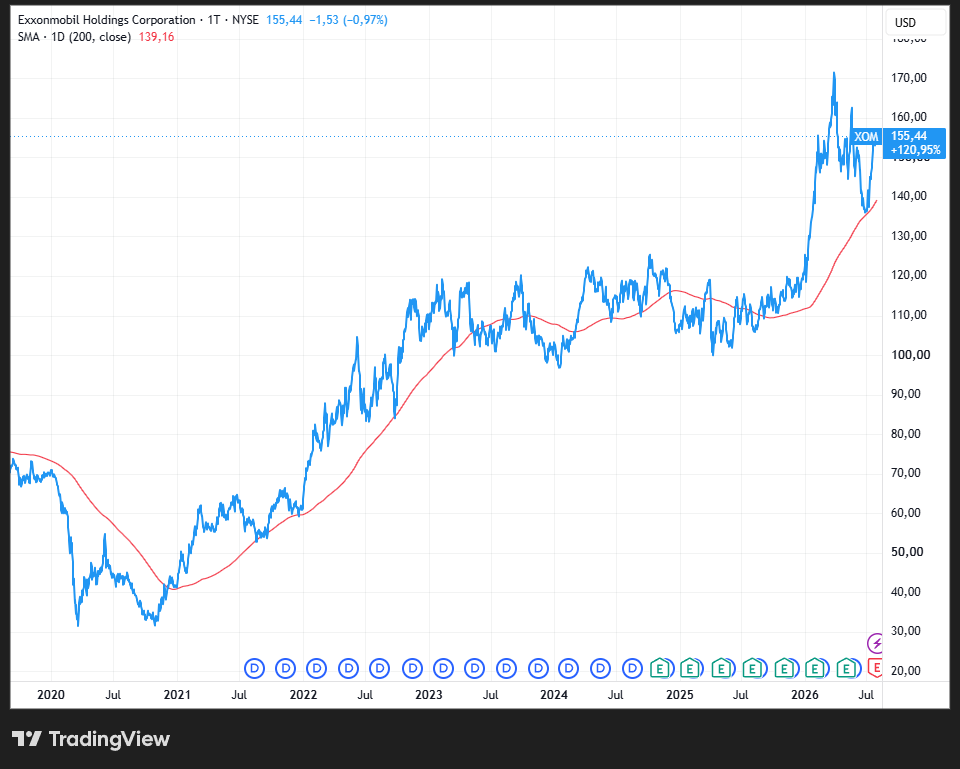Click the August 2022 dividend marker
This screenshot has height=769, width=960.
coord(380,668)
